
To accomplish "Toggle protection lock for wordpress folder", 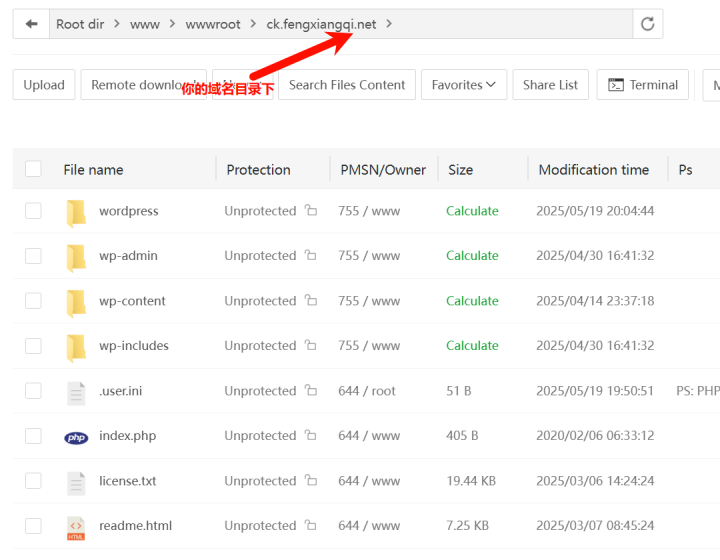I will pos(311,210).
